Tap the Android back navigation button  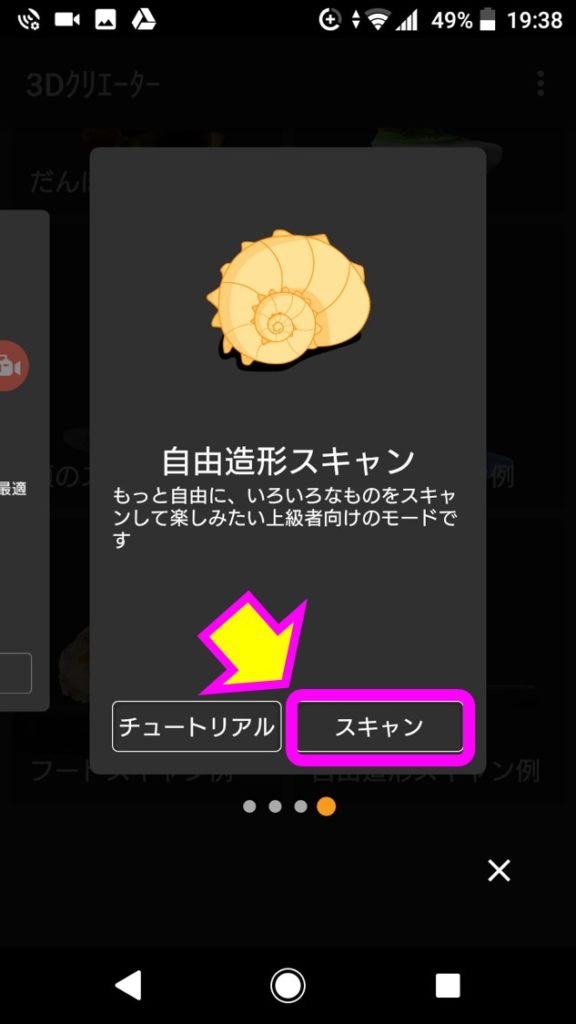coord(128,985)
